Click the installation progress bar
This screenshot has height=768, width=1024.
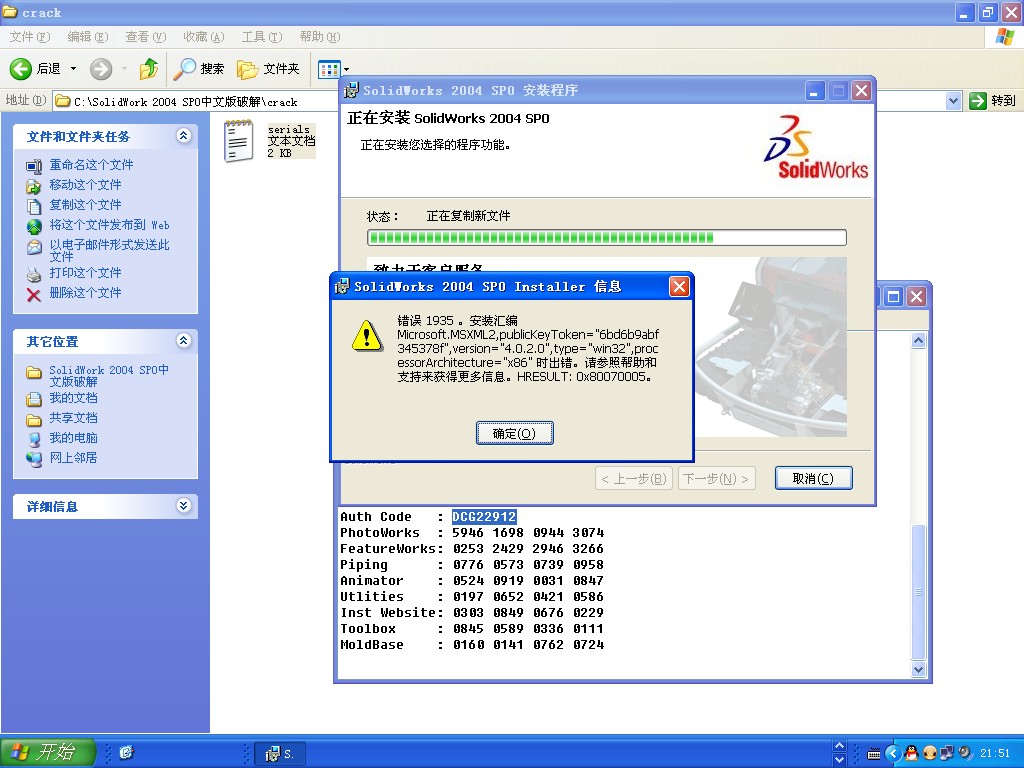tap(607, 238)
